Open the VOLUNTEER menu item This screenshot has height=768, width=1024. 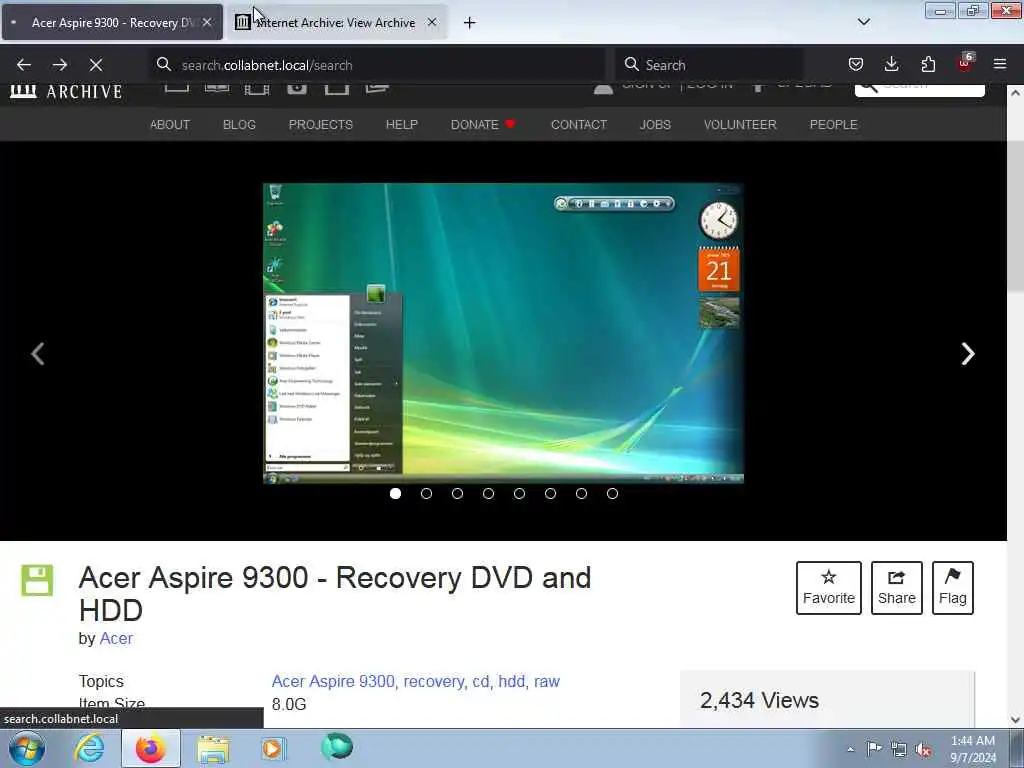tap(740, 124)
